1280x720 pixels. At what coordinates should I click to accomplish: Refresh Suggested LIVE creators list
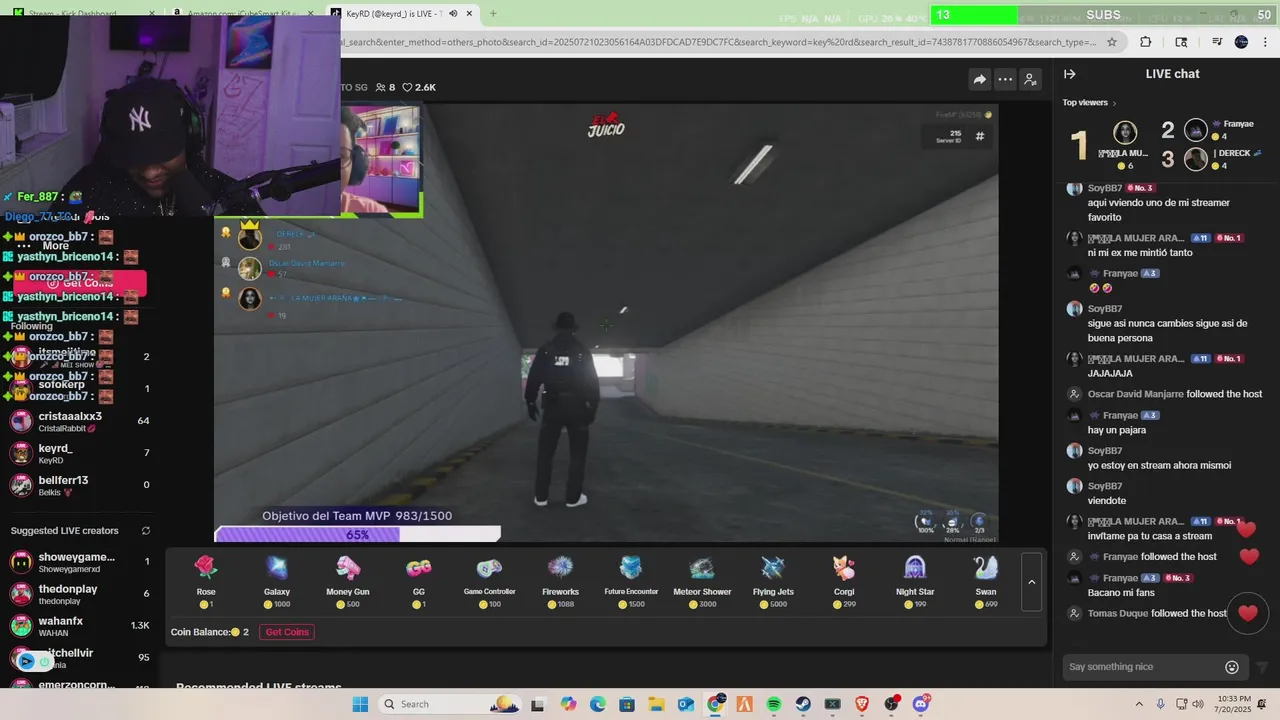[x=146, y=531]
